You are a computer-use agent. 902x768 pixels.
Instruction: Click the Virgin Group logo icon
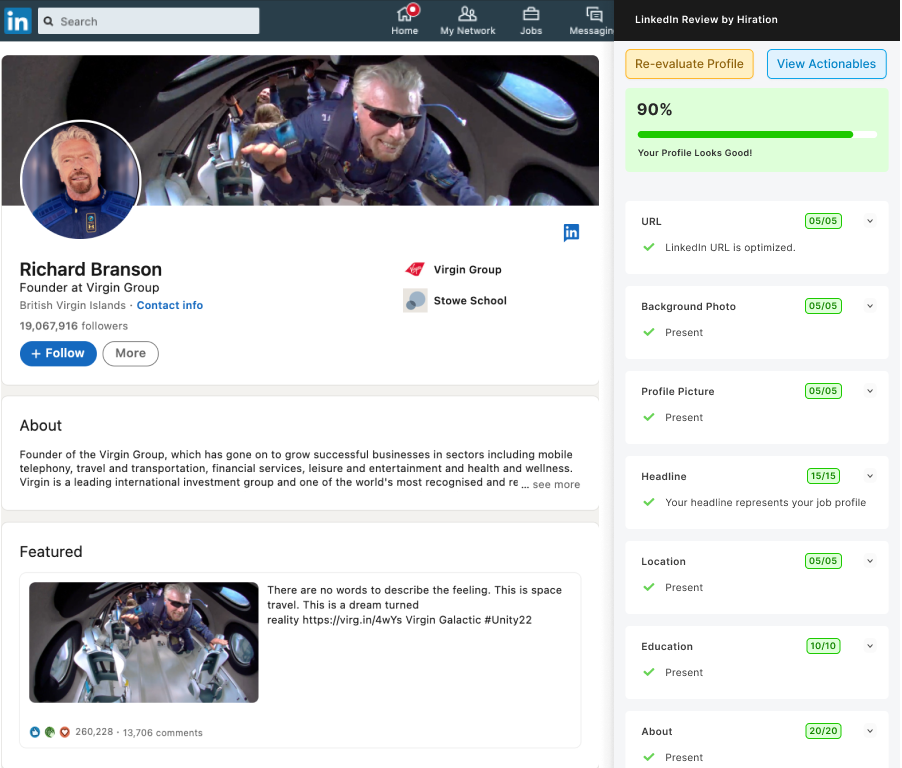tap(415, 269)
